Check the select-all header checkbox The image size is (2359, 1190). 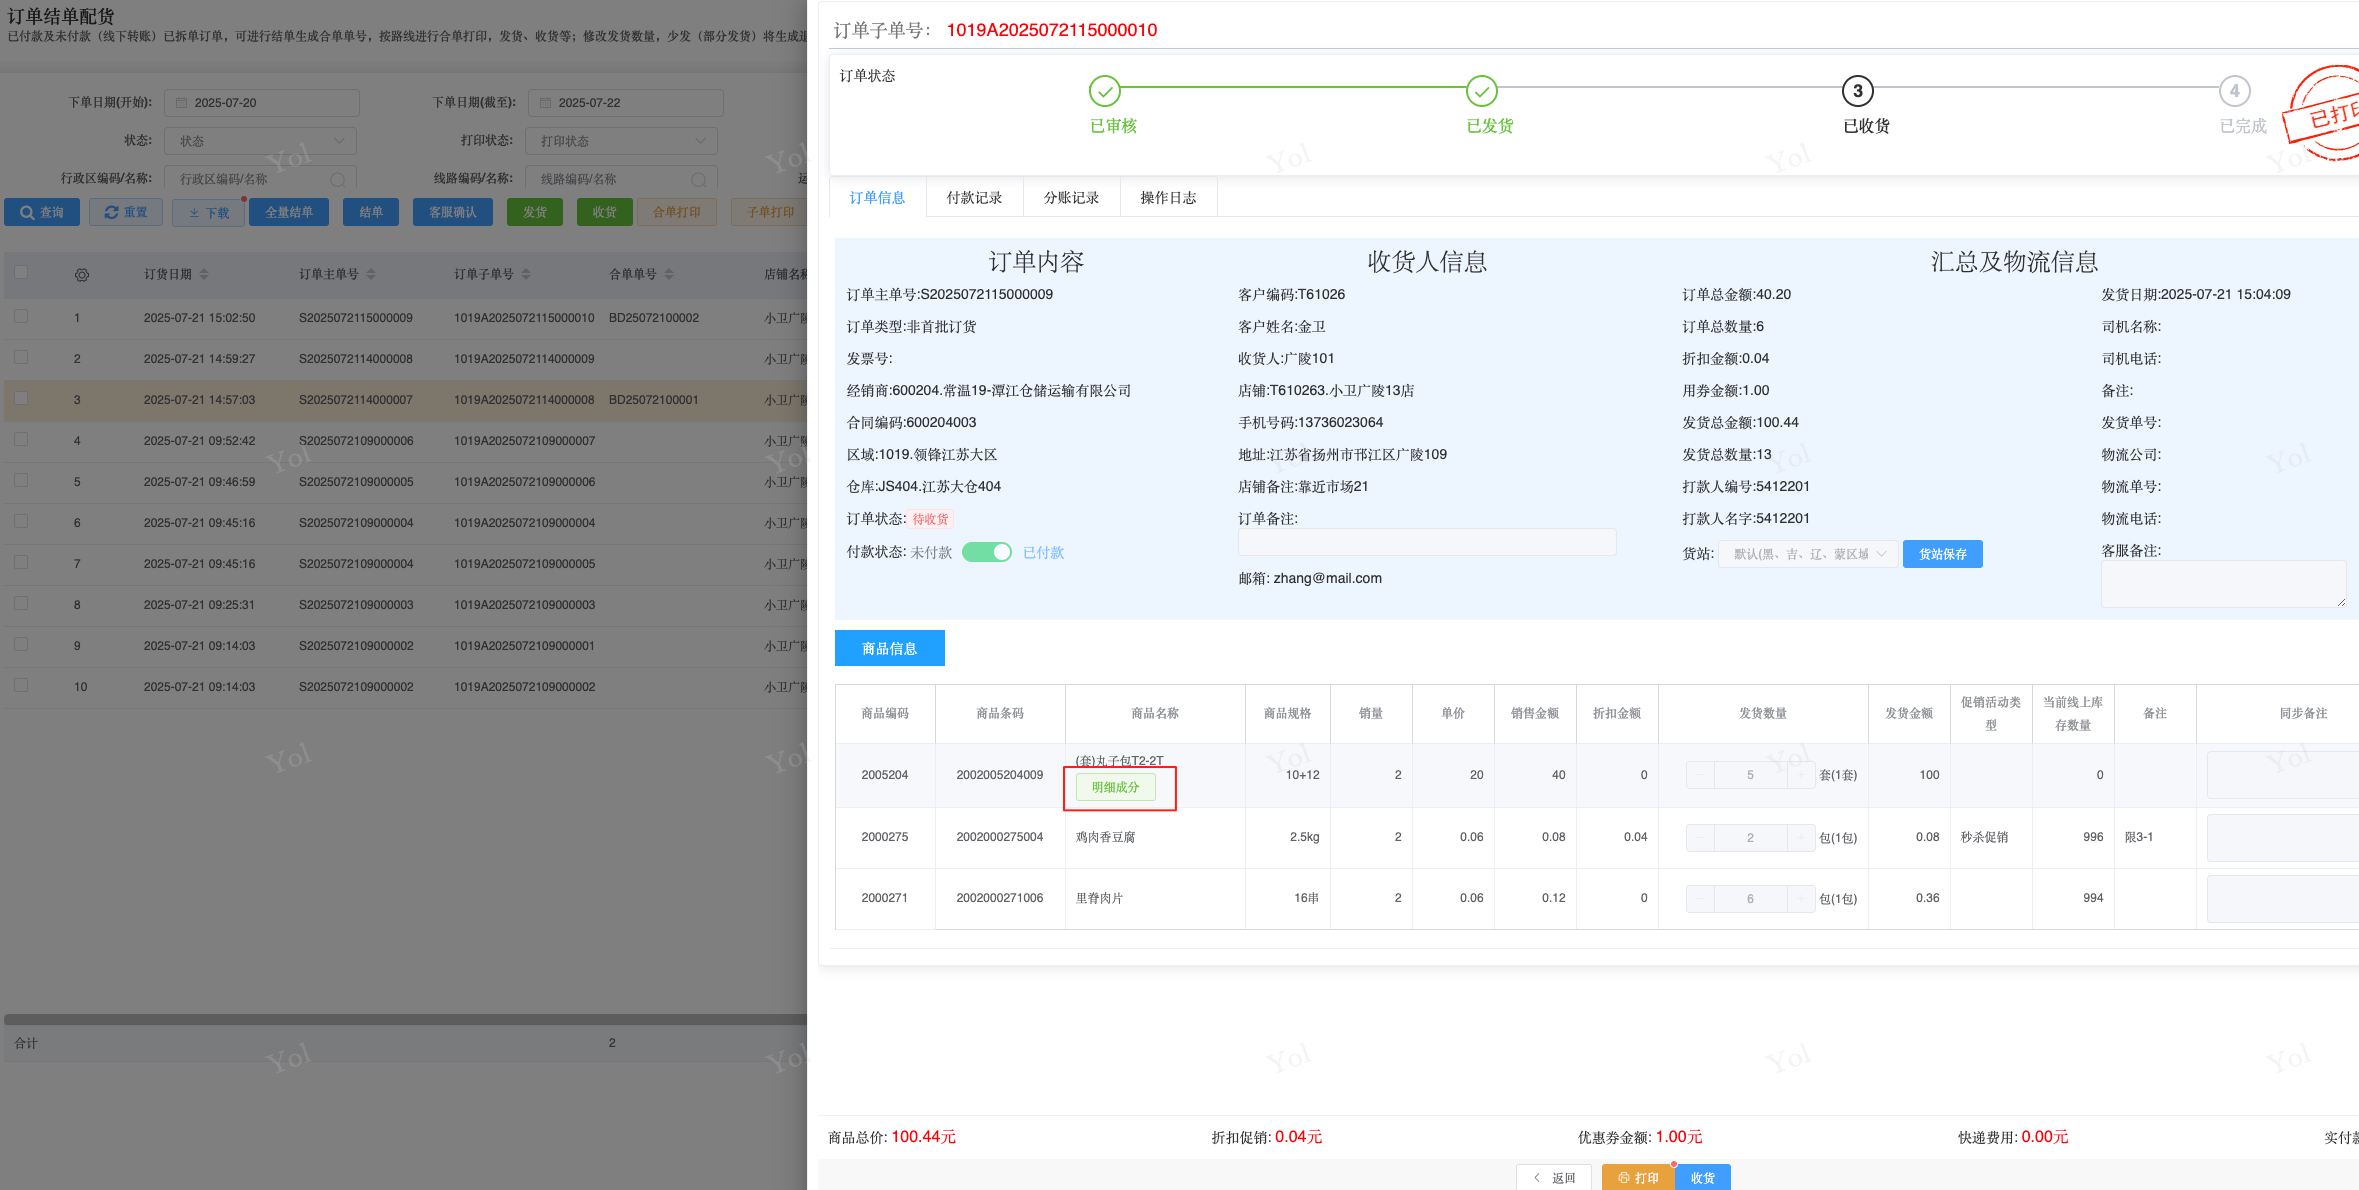coord(21,272)
